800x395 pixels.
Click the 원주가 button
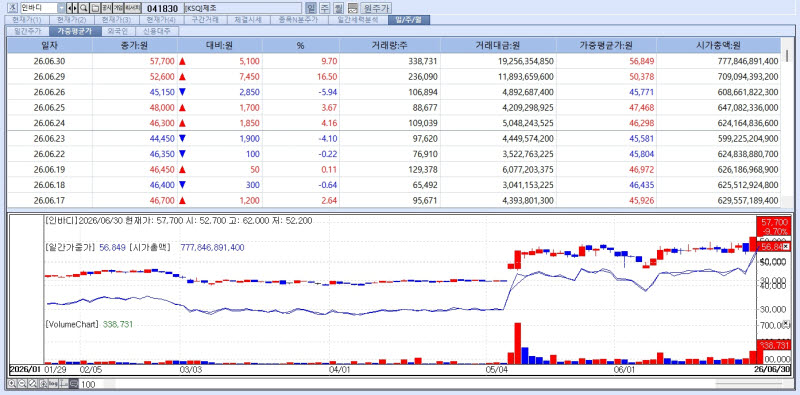(x=376, y=8)
